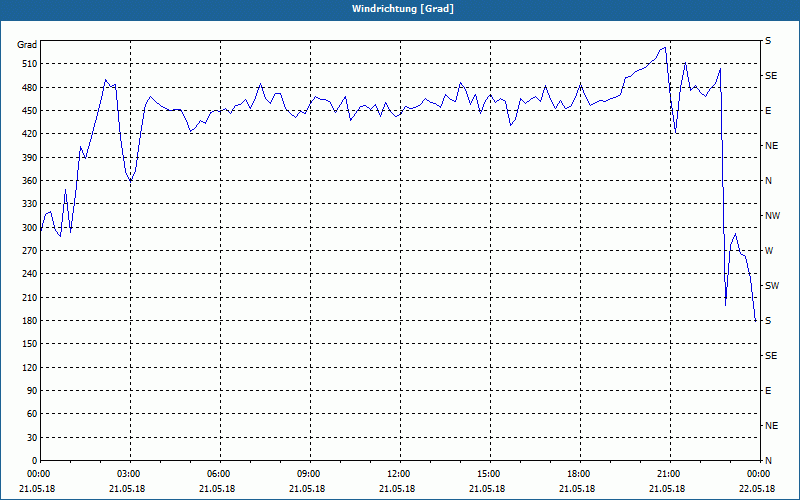Image resolution: width=800 pixels, height=500 pixels.
Task: Click the NW compass label
Action: (772, 216)
